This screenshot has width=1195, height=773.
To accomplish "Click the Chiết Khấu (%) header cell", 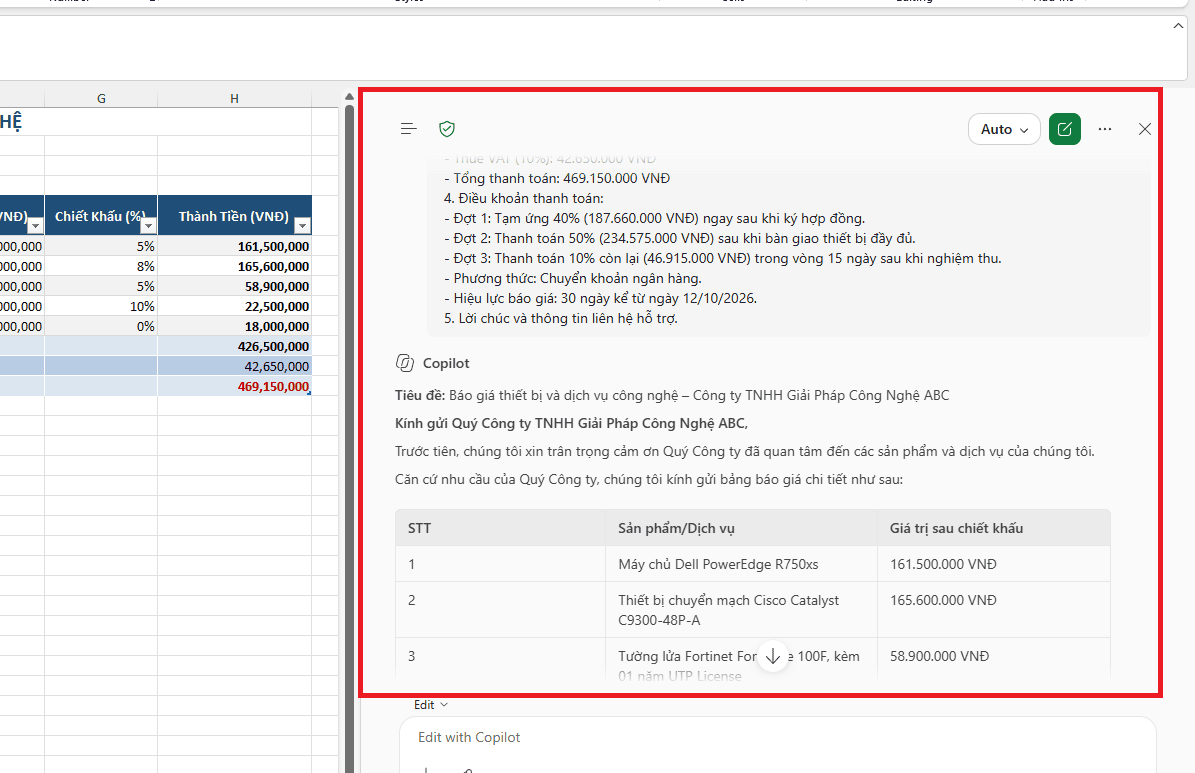I will tap(101, 216).
